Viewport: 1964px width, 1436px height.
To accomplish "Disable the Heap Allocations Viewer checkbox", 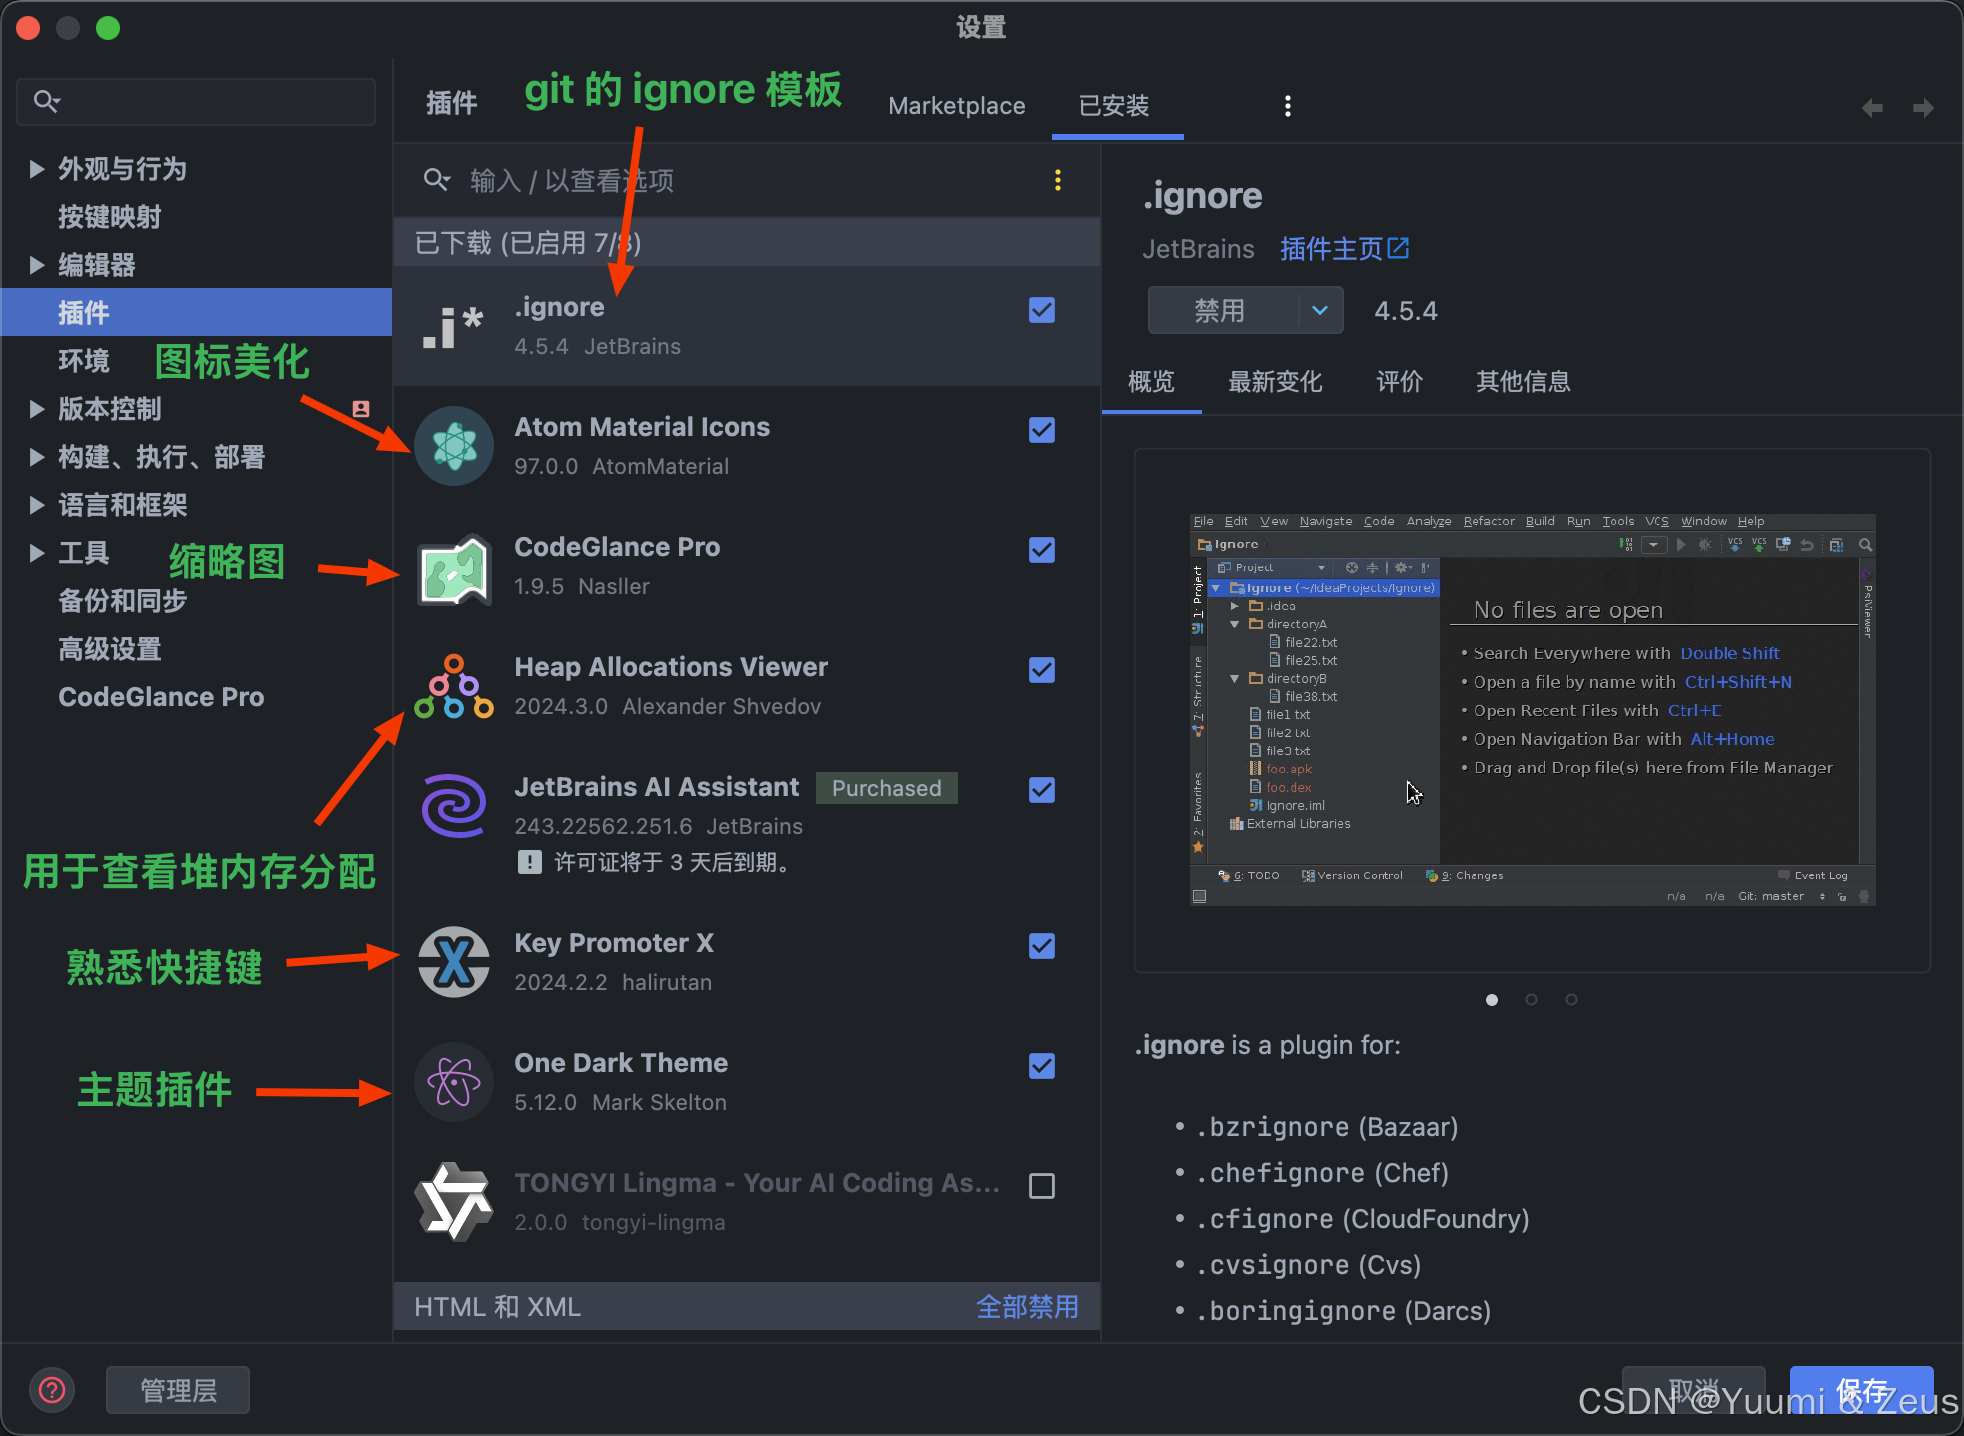I will [x=1041, y=670].
